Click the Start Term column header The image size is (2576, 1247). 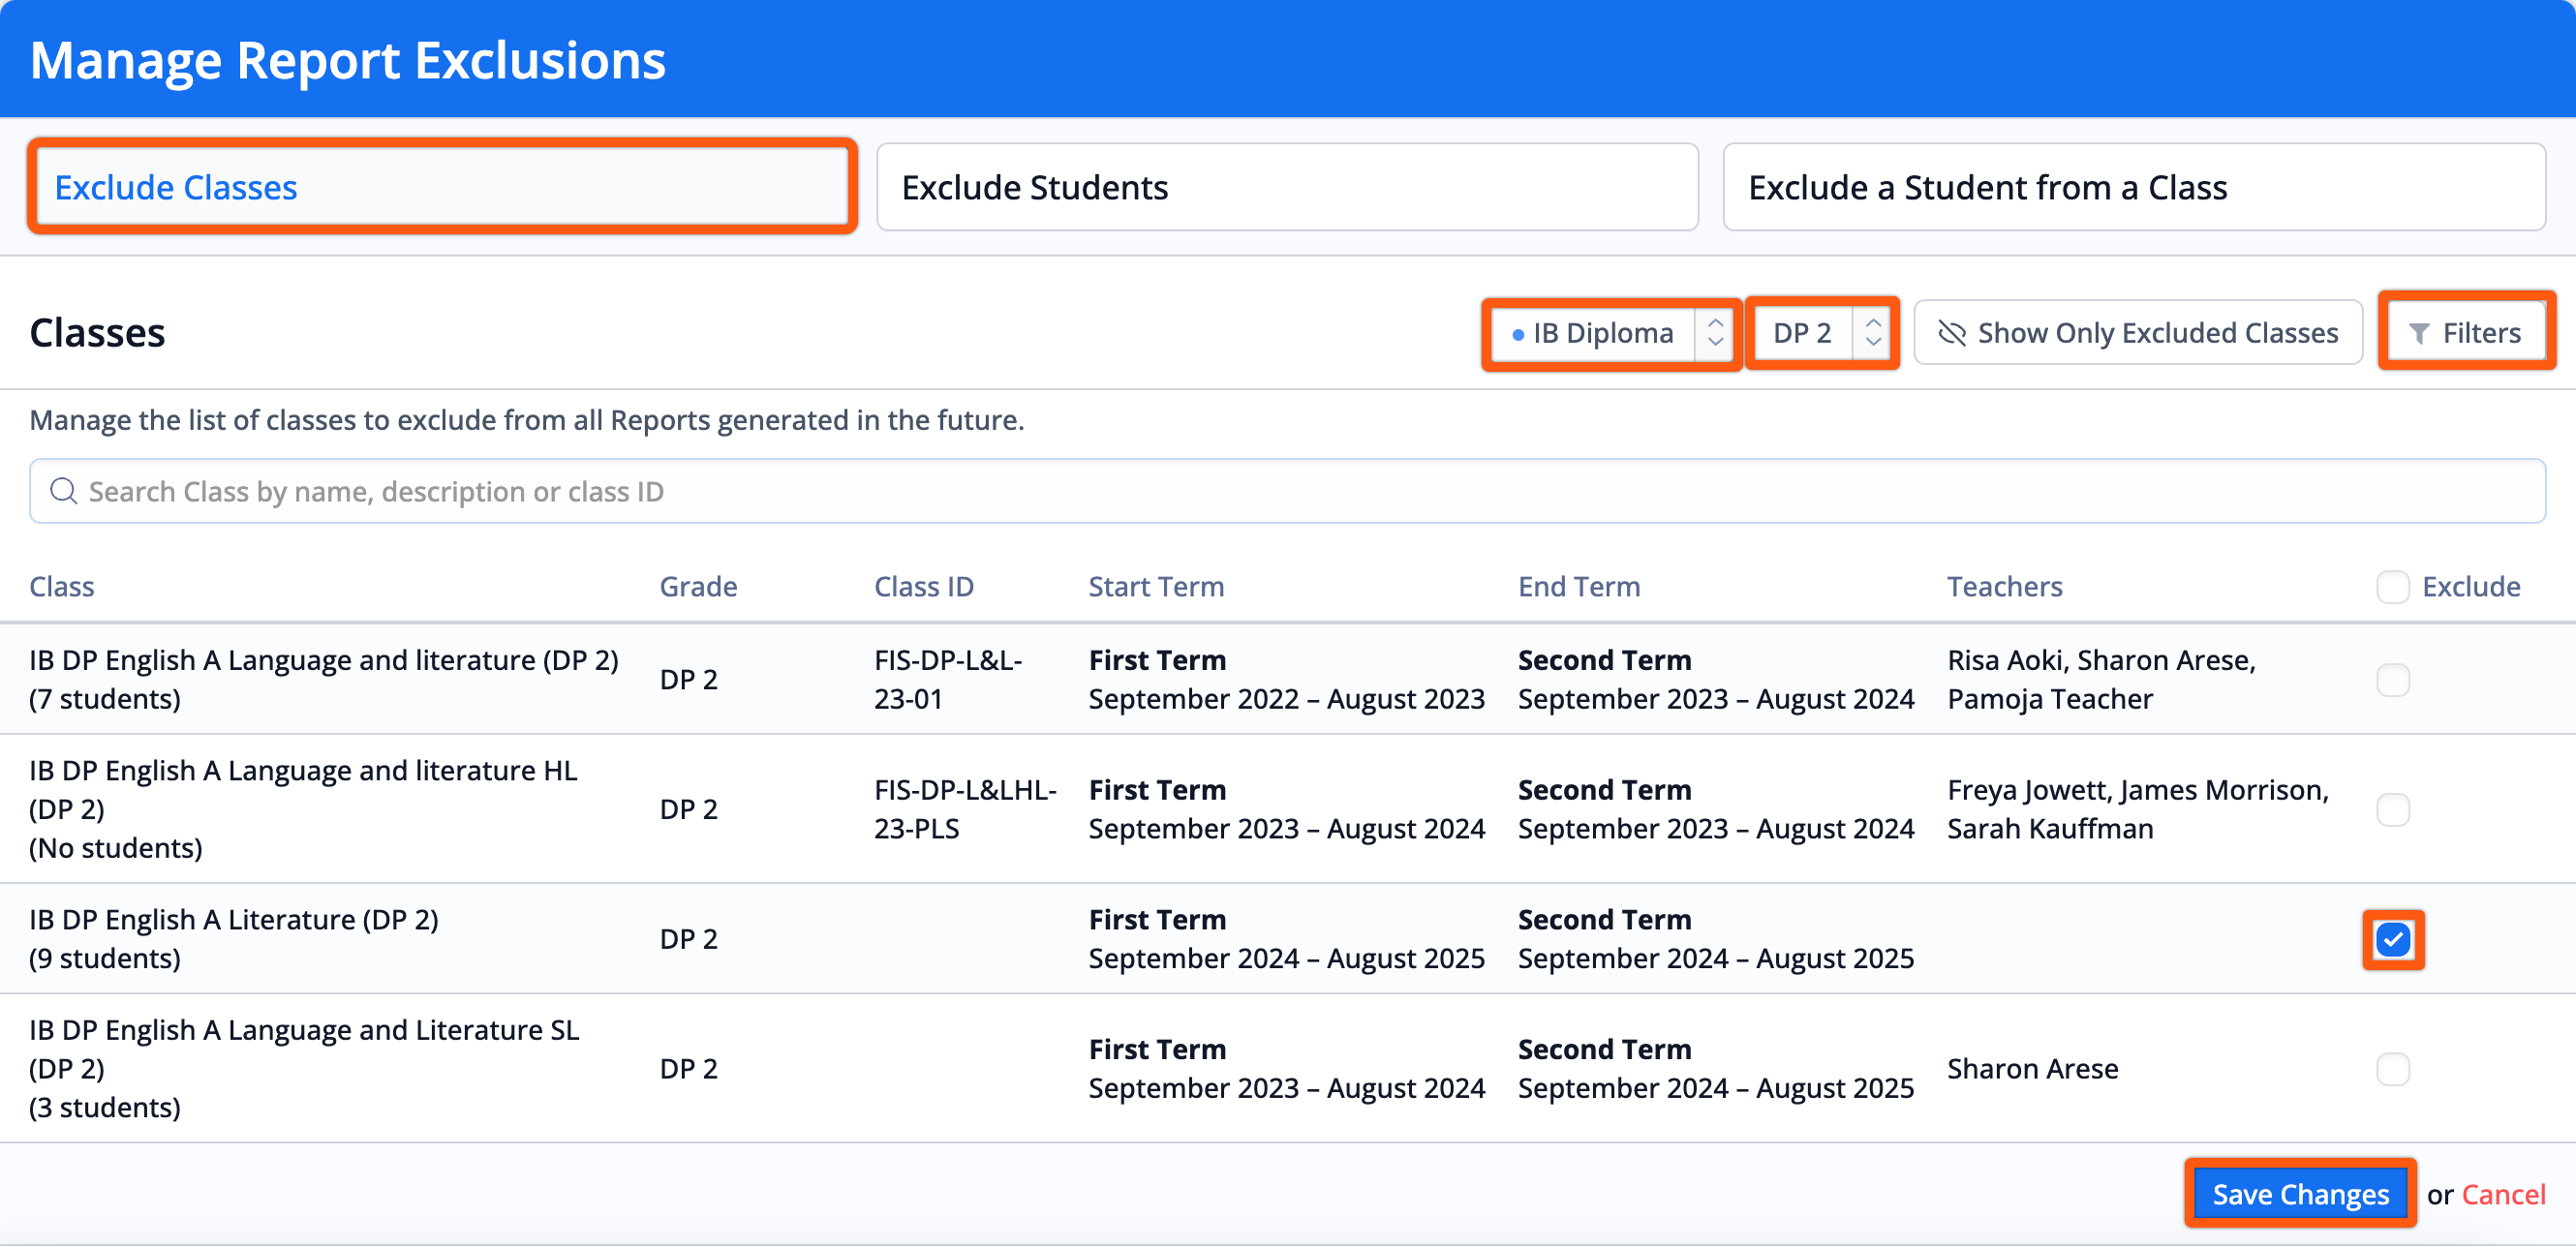(1156, 586)
